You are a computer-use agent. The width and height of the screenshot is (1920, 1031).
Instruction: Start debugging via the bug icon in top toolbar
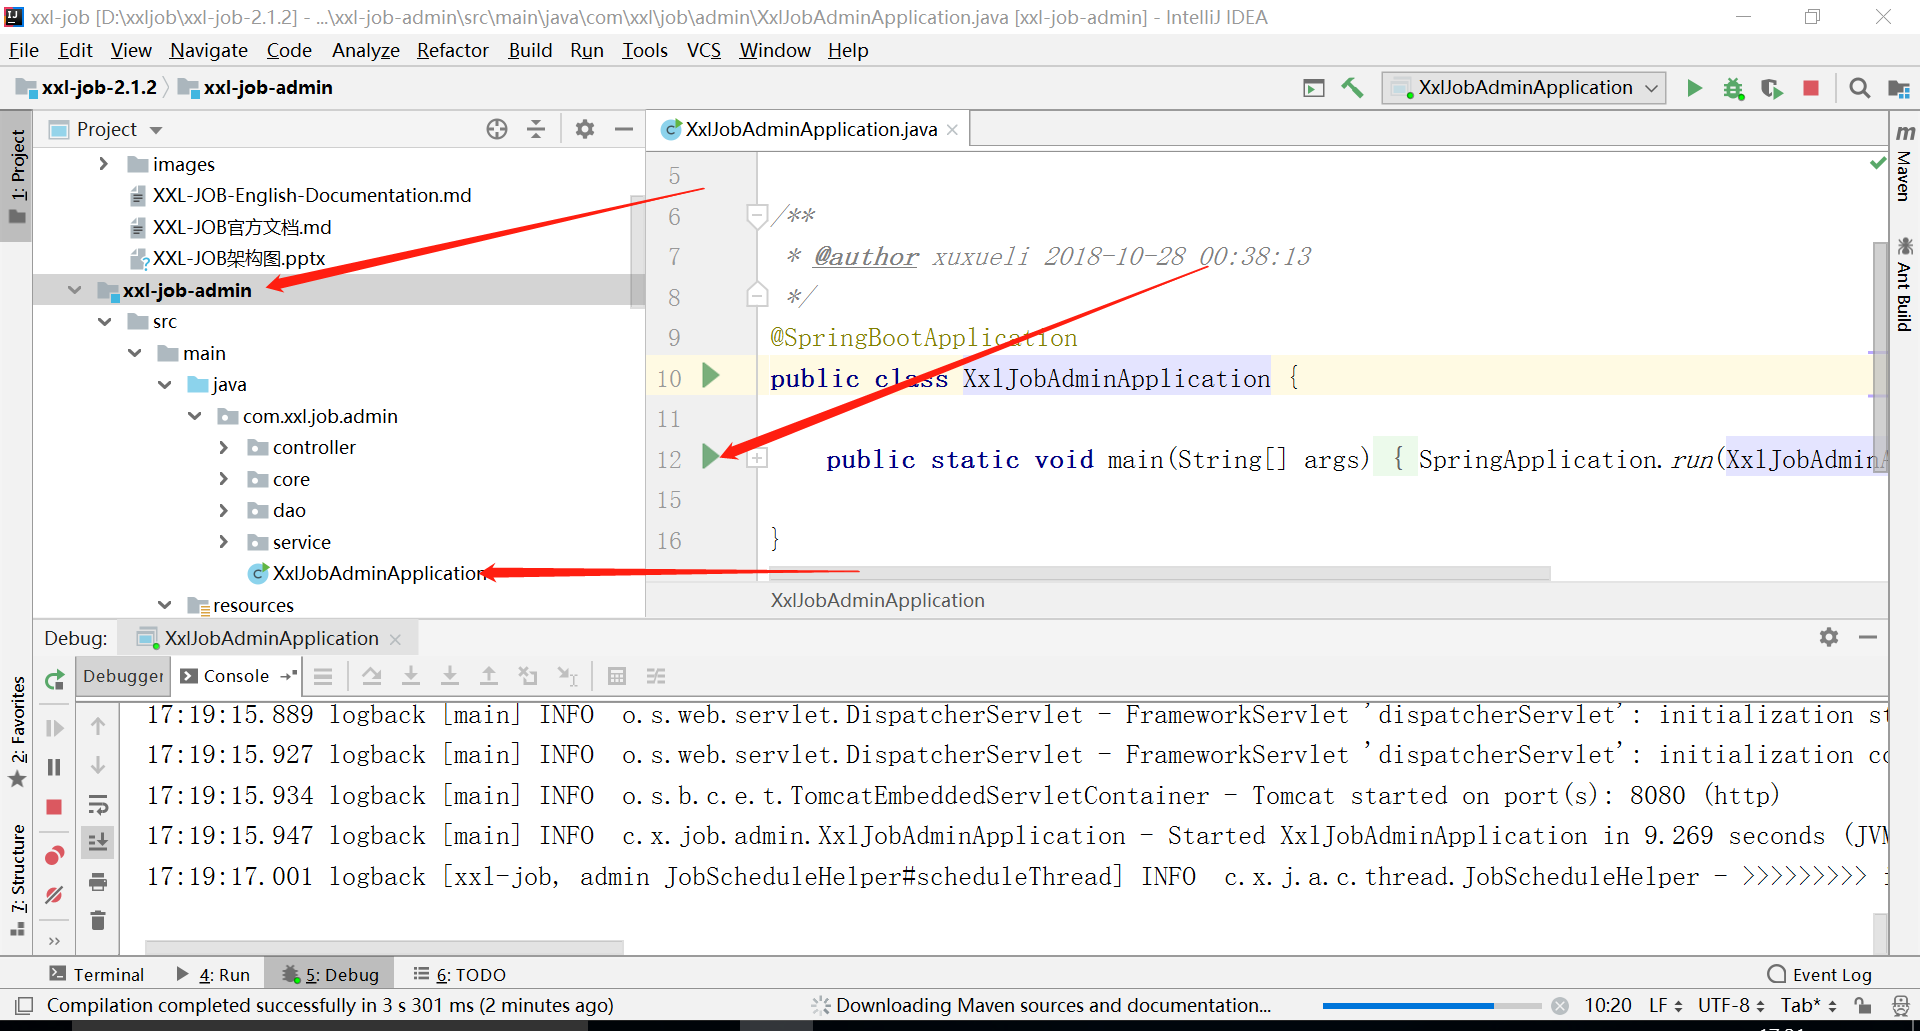(1733, 88)
